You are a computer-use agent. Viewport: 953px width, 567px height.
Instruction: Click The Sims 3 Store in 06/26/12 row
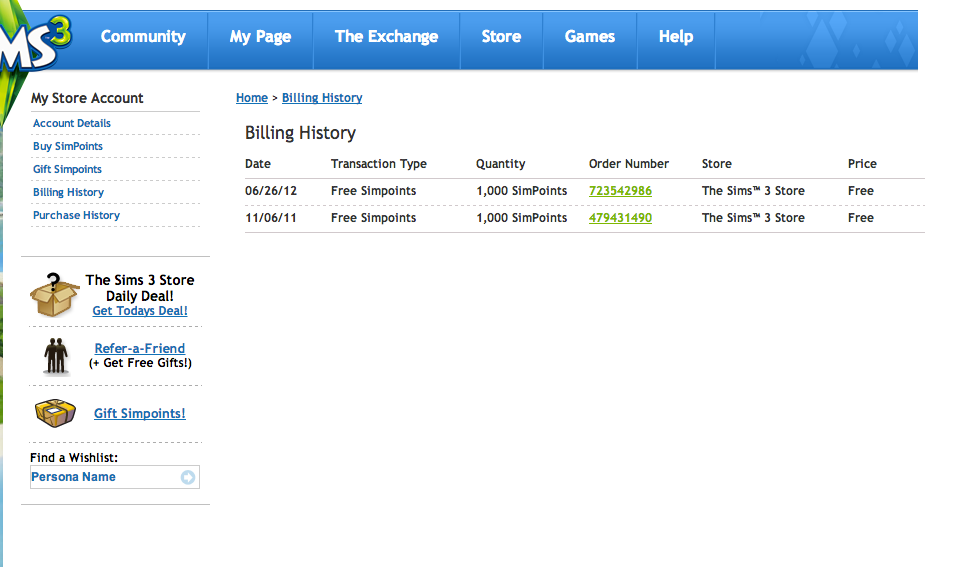tap(753, 191)
